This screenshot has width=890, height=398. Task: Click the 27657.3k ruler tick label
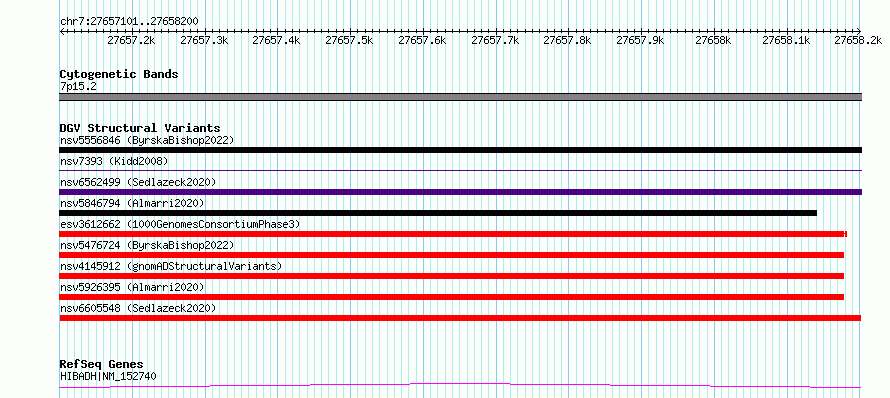(204, 40)
